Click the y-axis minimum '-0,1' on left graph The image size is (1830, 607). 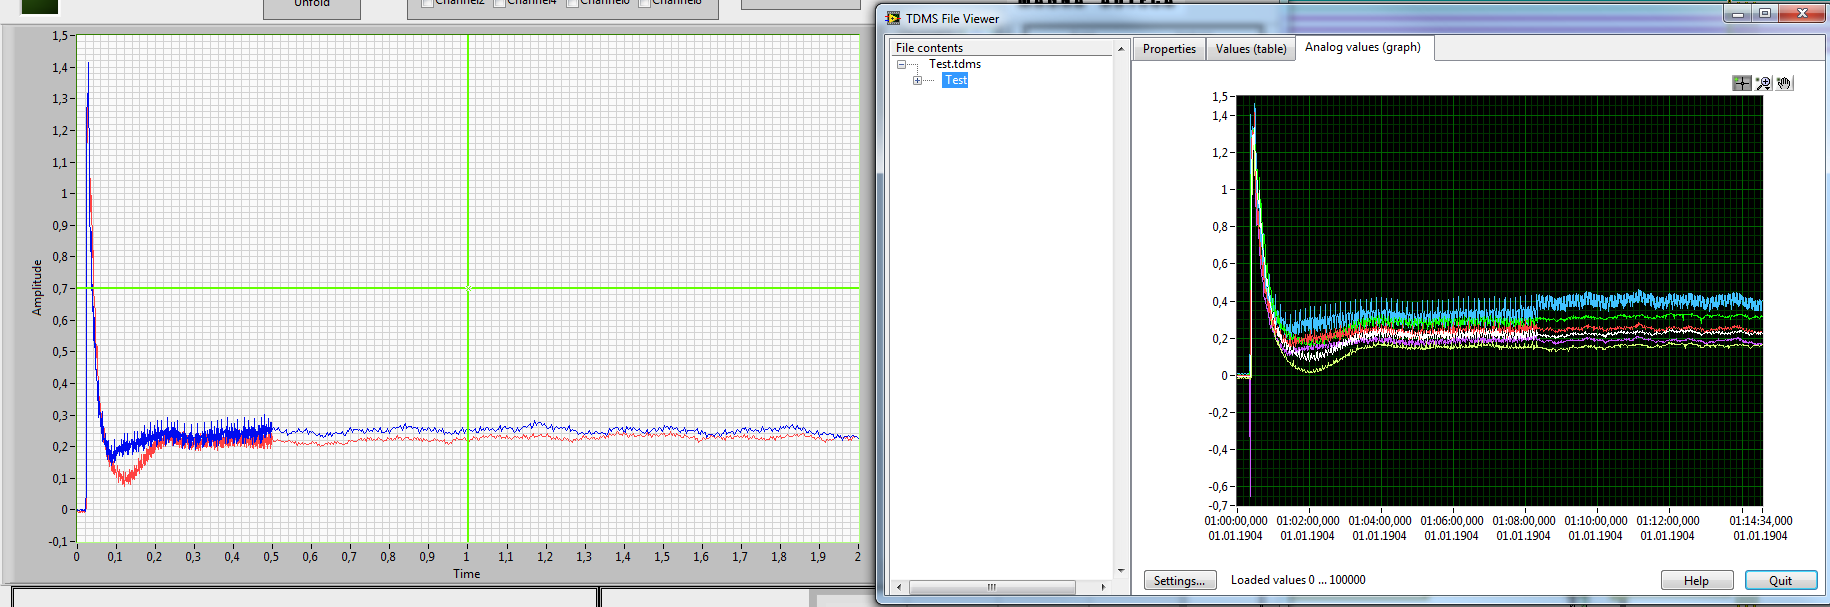60,542
